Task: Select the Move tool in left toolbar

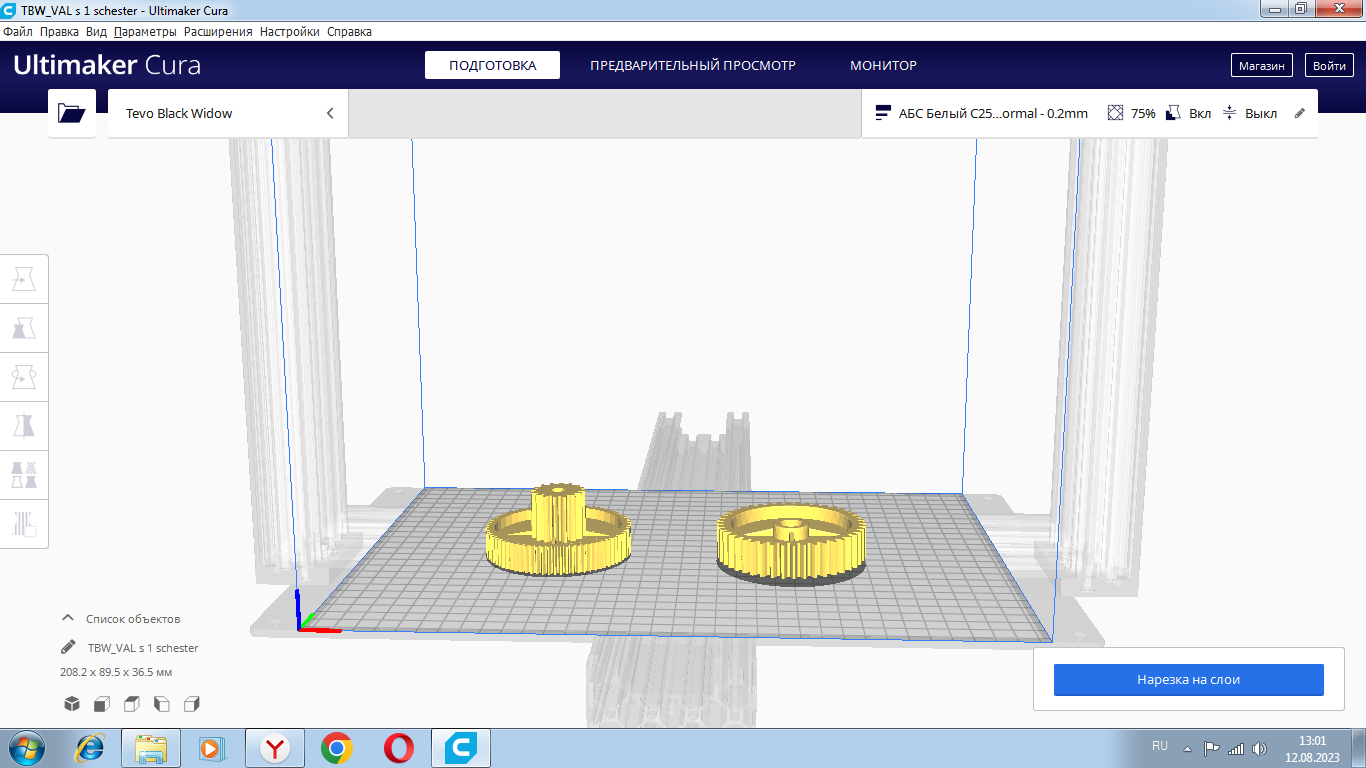Action: click(x=24, y=279)
